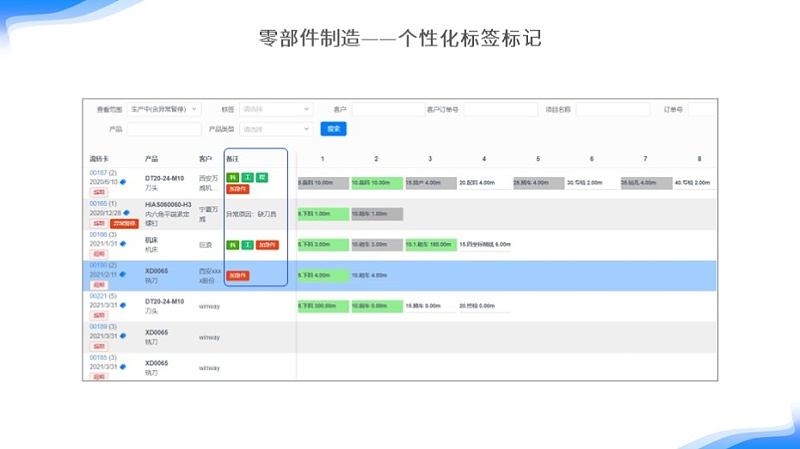800x449 pixels.
Task: Click the red 加急件 tag in row 00180
Action: (238, 275)
